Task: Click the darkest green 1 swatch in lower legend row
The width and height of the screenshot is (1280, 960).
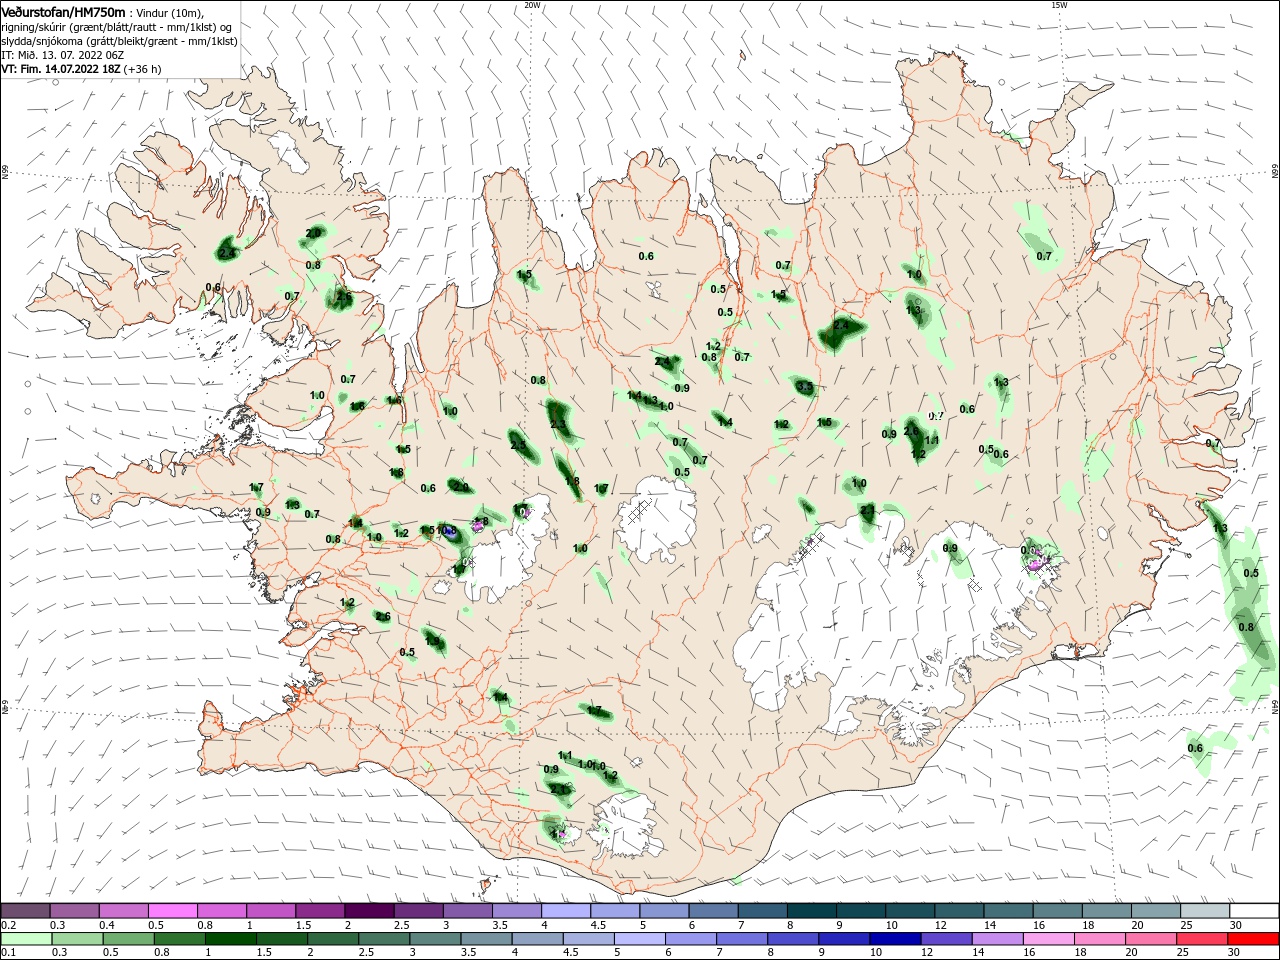Action: click(x=230, y=939)
